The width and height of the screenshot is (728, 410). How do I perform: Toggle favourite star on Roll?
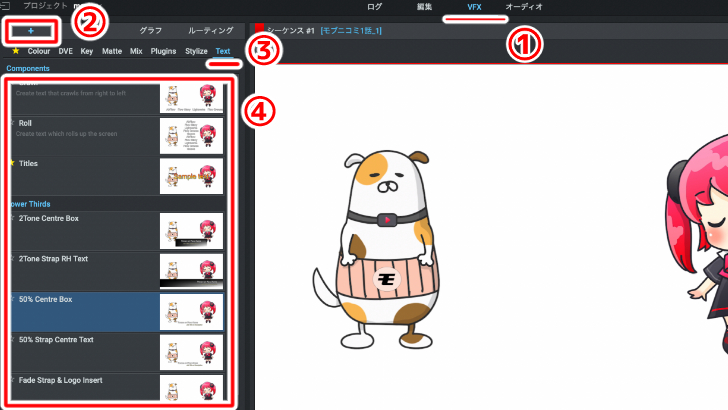coord(13,123)
